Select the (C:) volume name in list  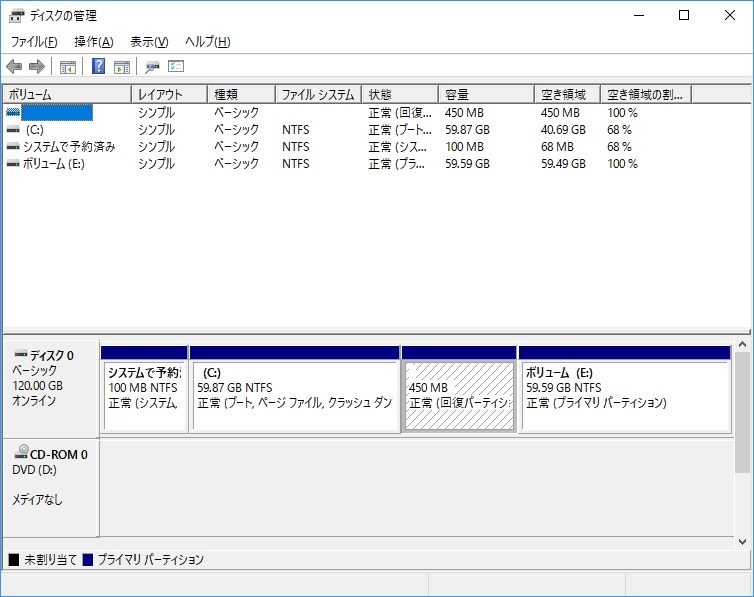coord(35,130)
